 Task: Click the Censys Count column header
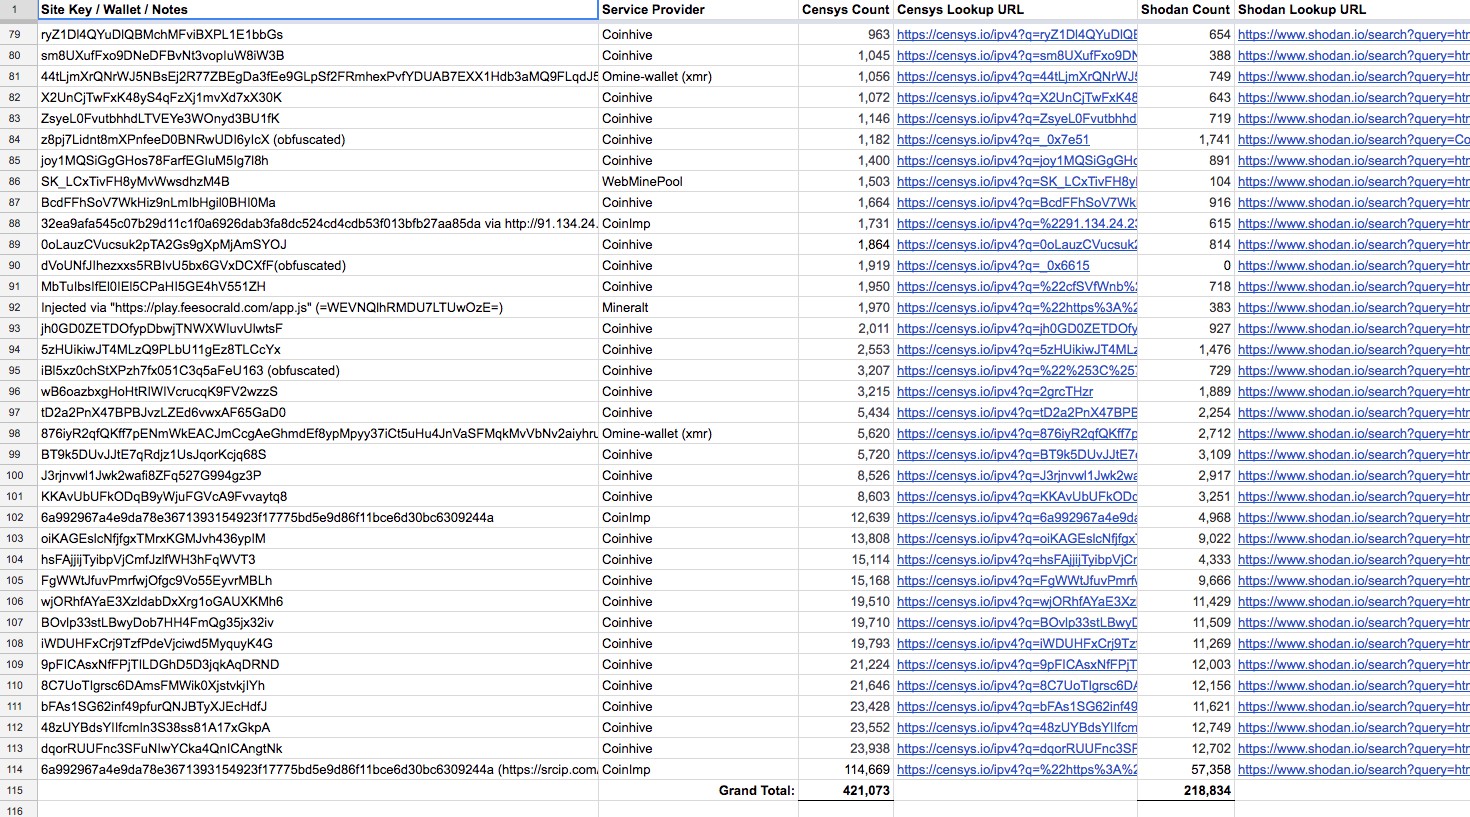point(845,10)
